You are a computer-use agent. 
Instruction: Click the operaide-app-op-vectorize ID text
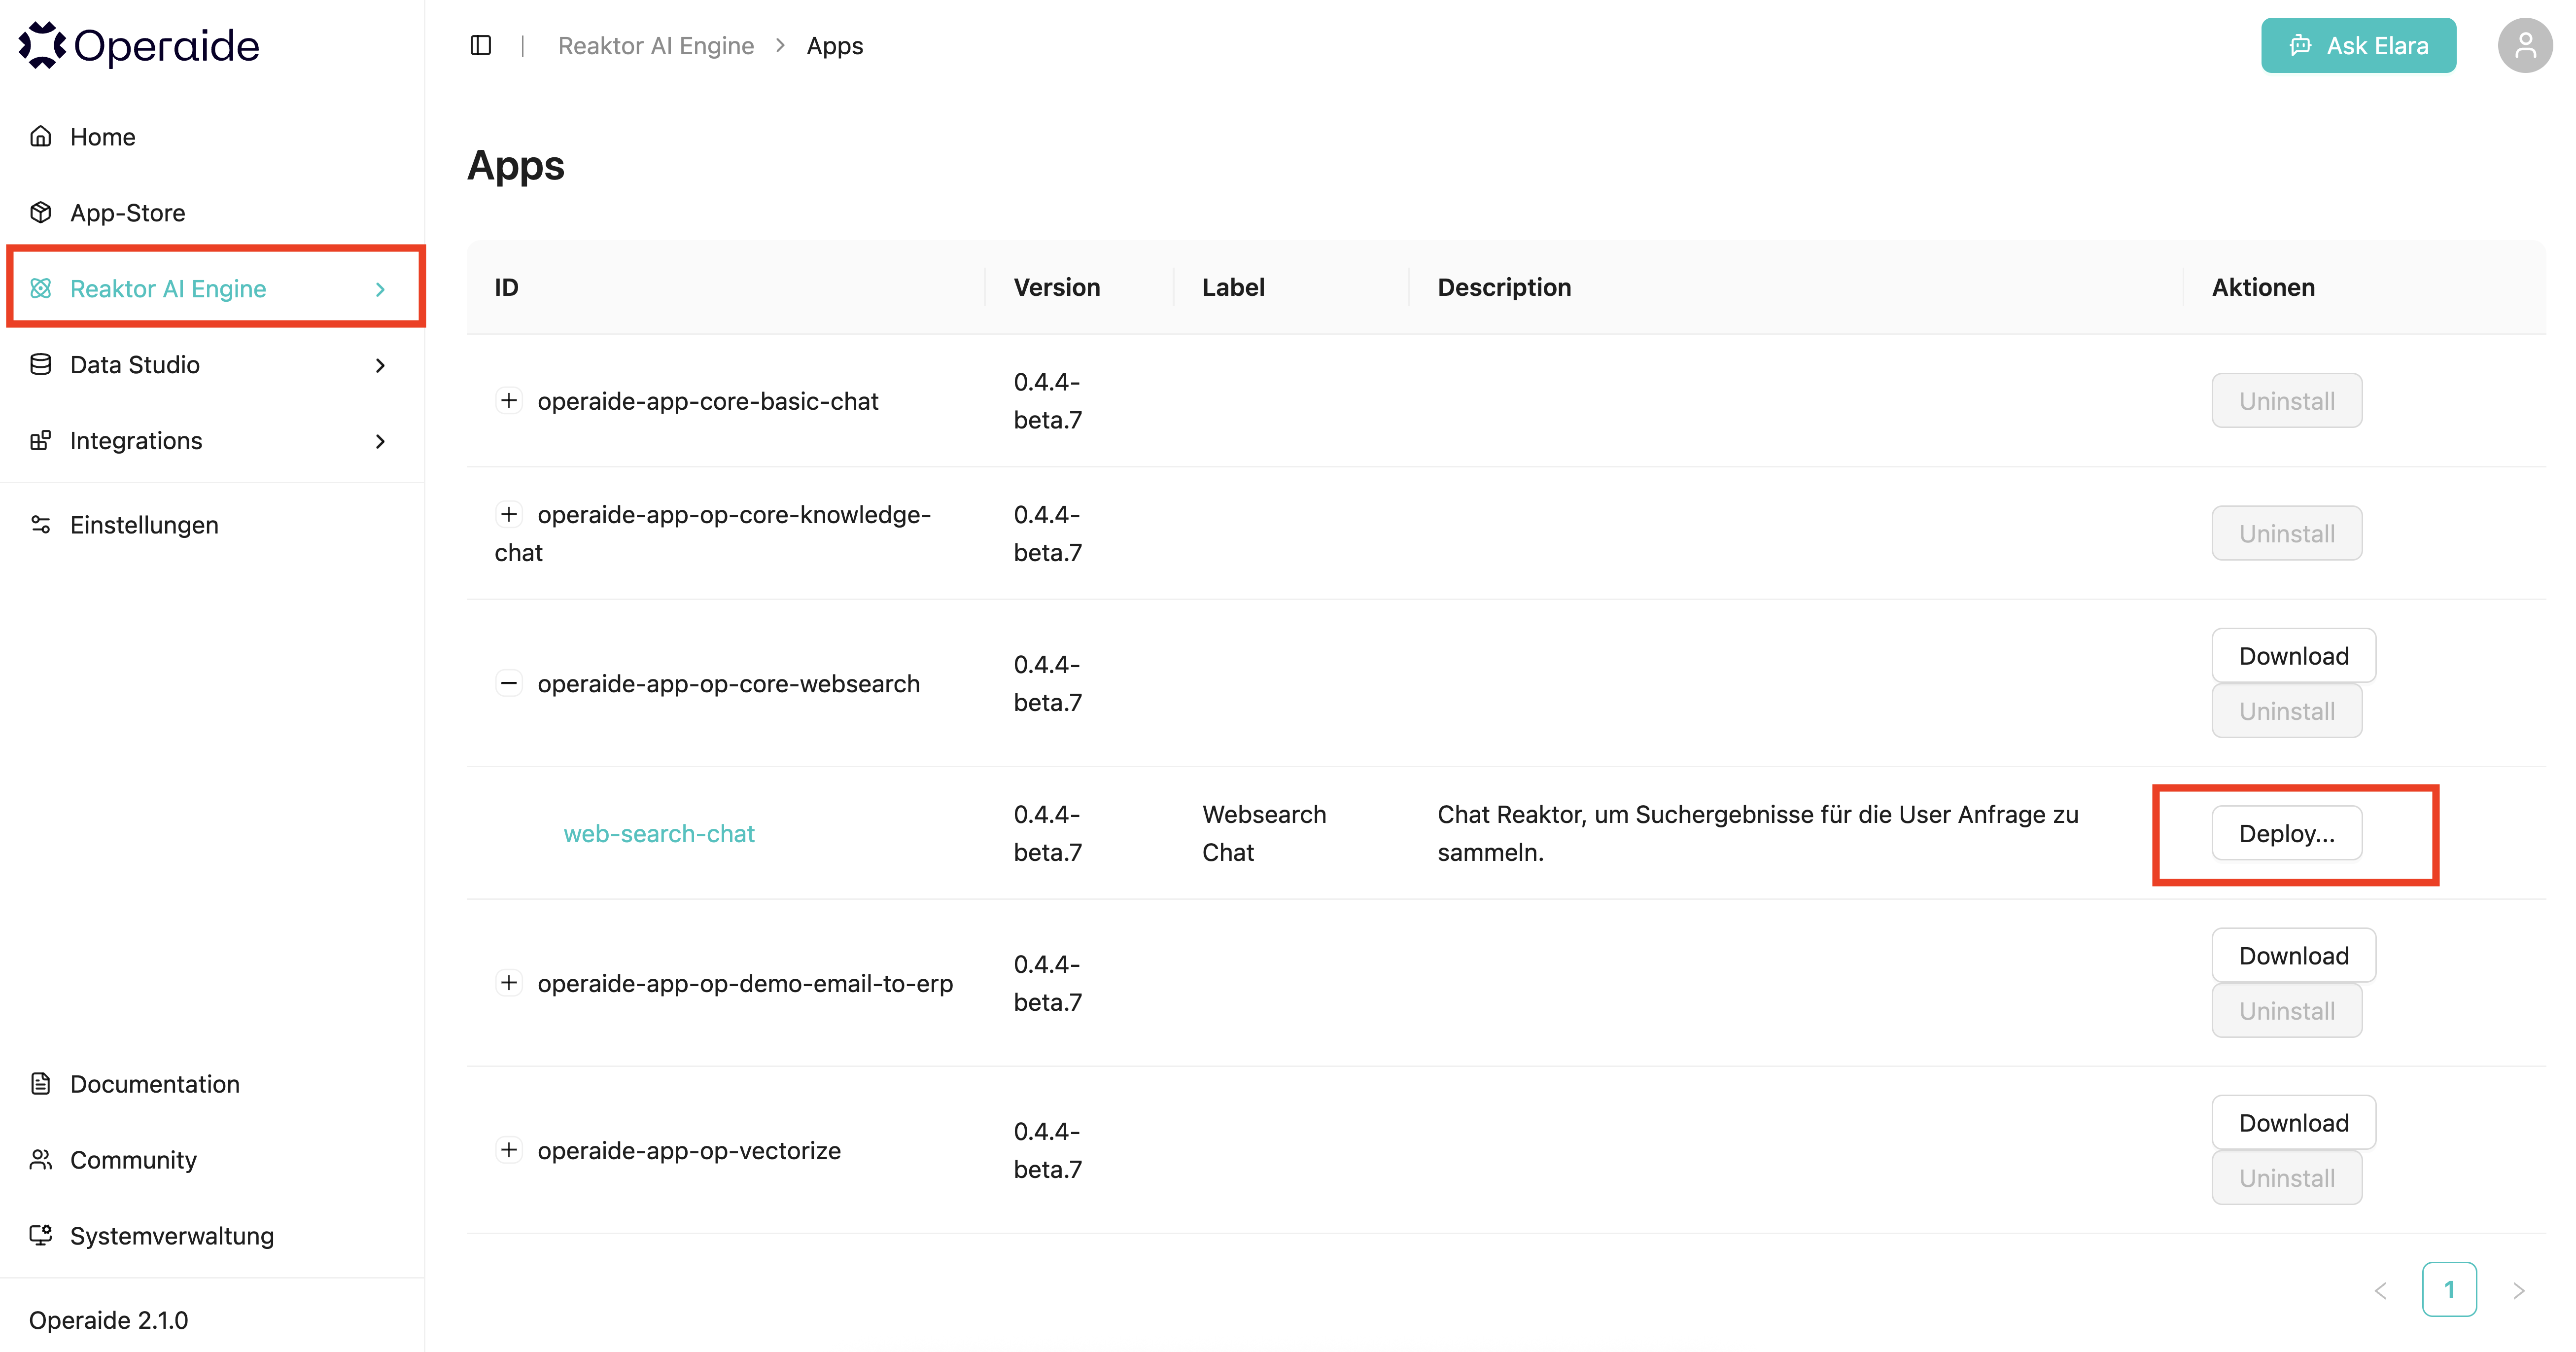click(689, 1151)
